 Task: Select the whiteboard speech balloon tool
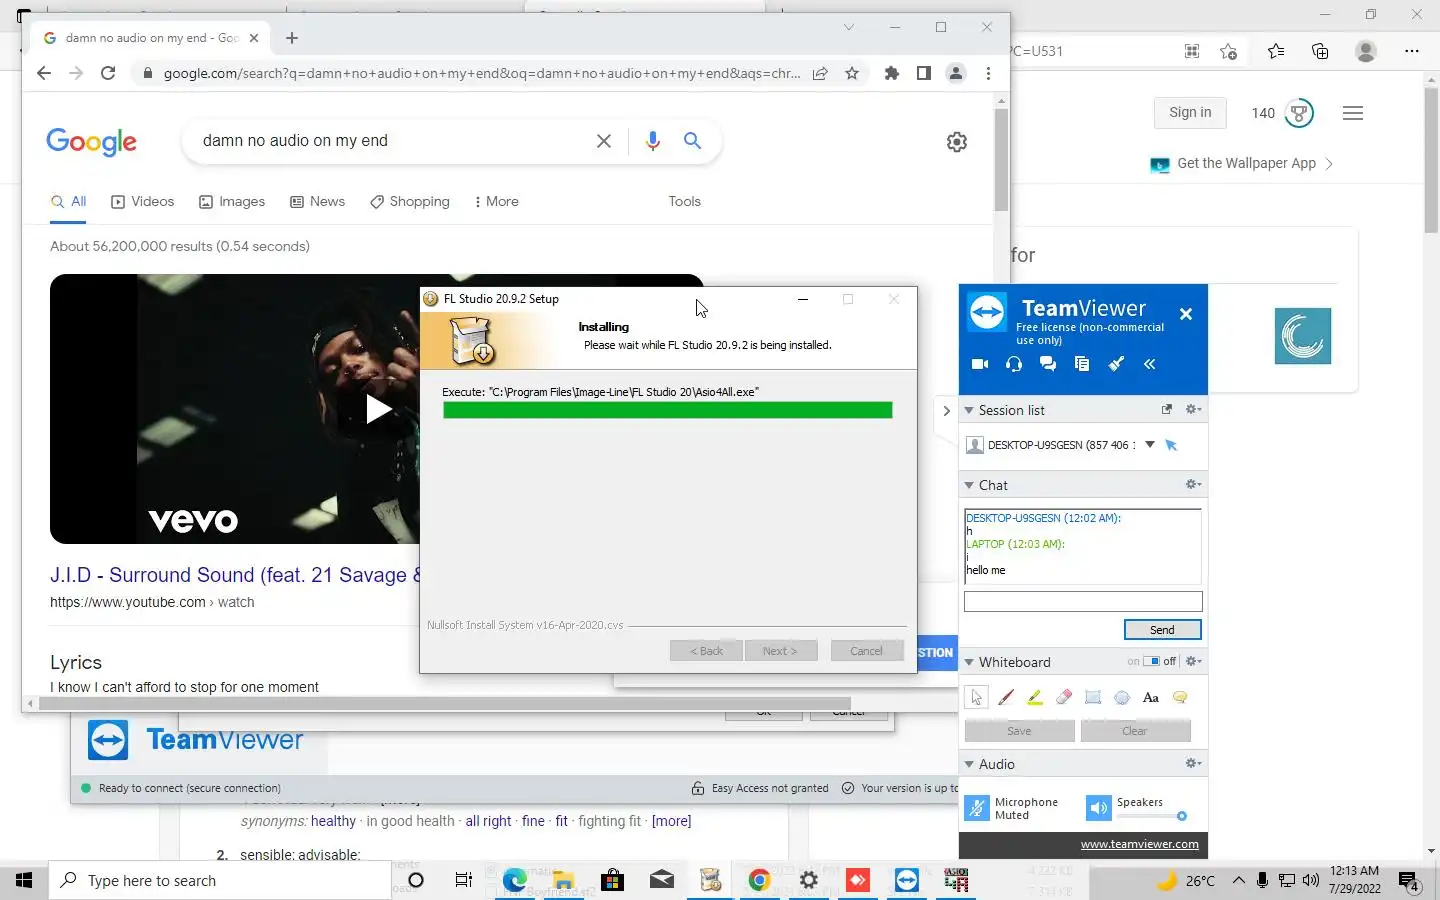coord(1180,698)
